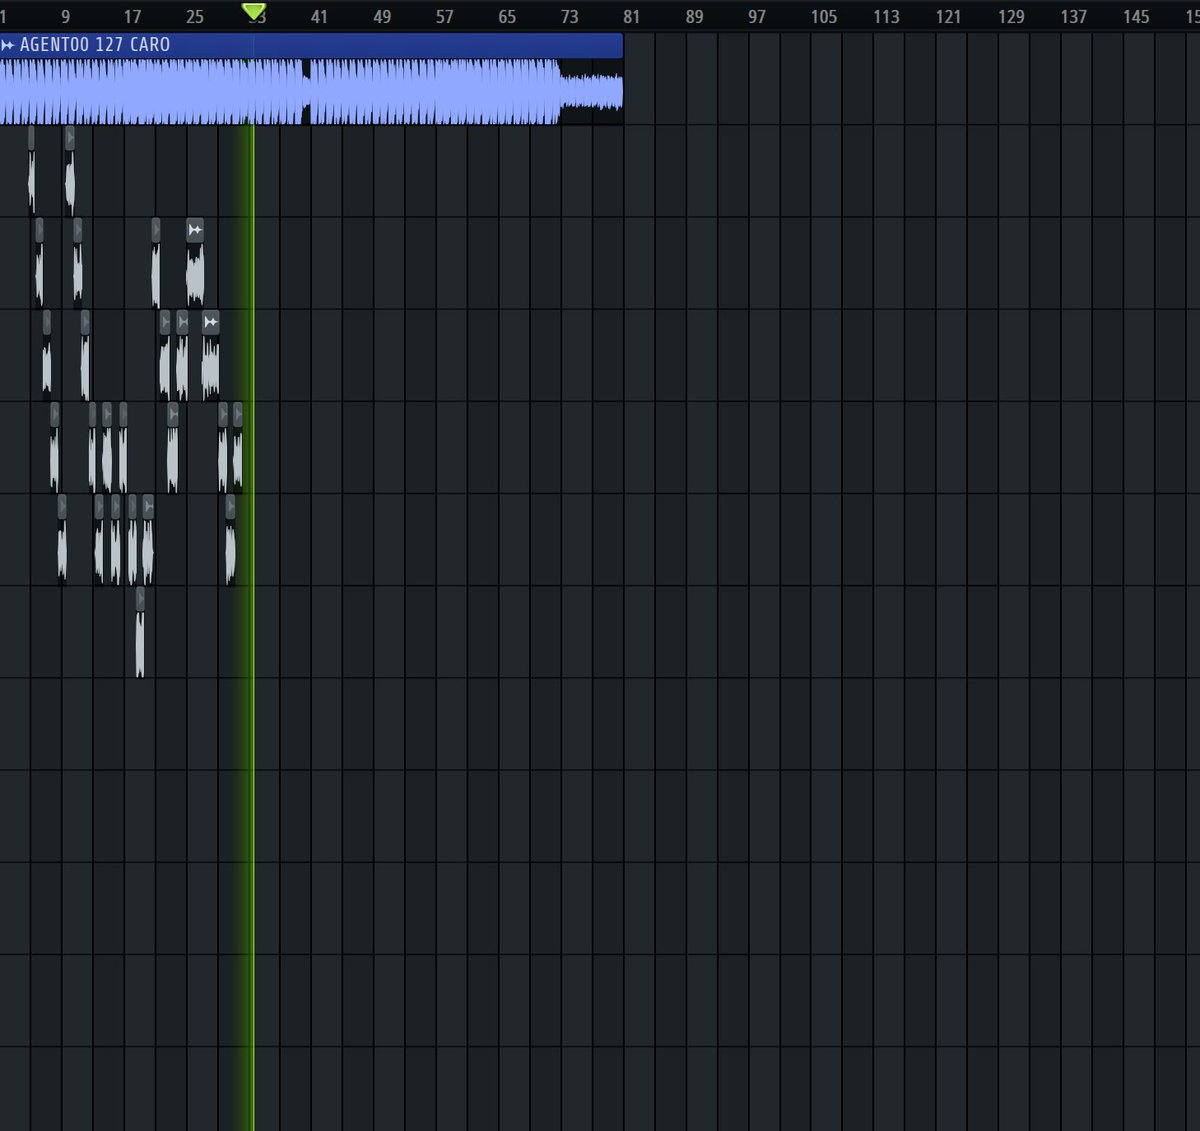This screenshot has height=1131, width=1200.
Task: Jump to bar 57 on the timeline ruler
Action: 445,17
